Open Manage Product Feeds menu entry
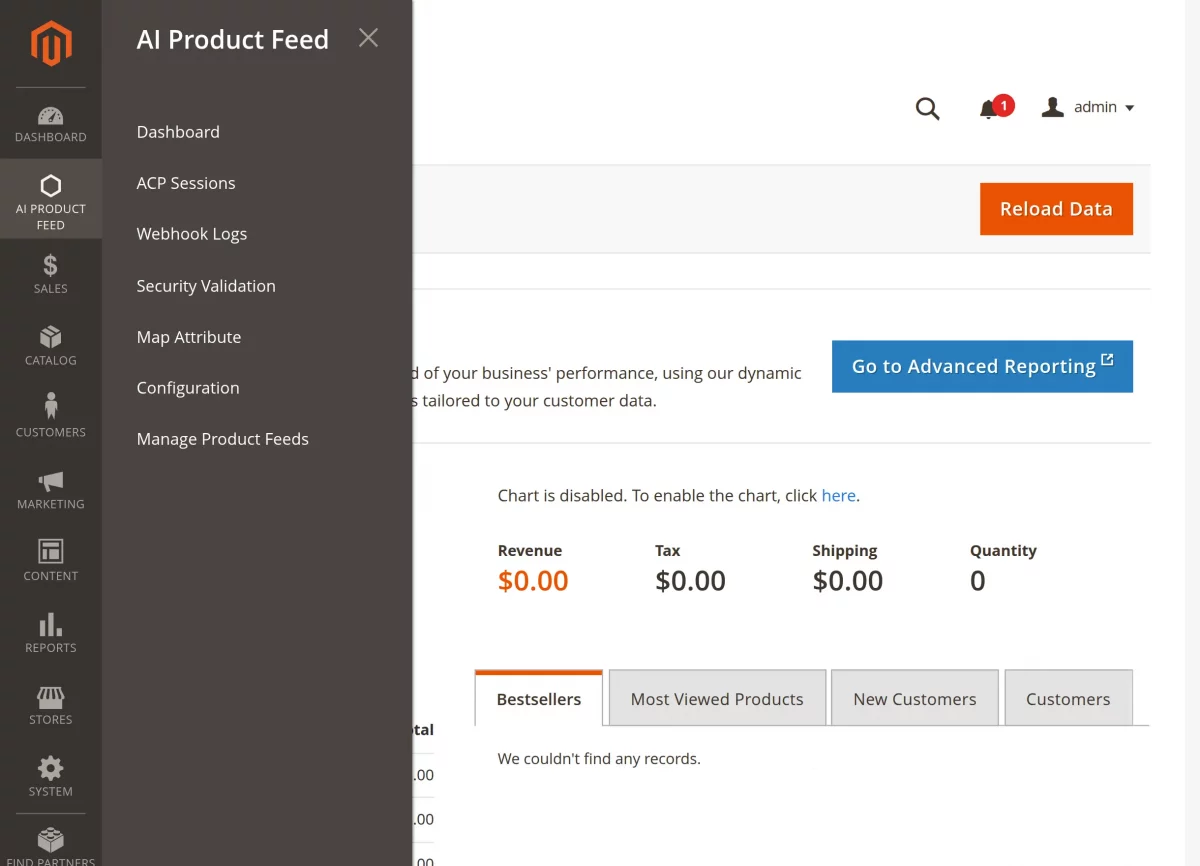Image resolution: width=1200 pixels, height=866 pixels. click(222, 438)
